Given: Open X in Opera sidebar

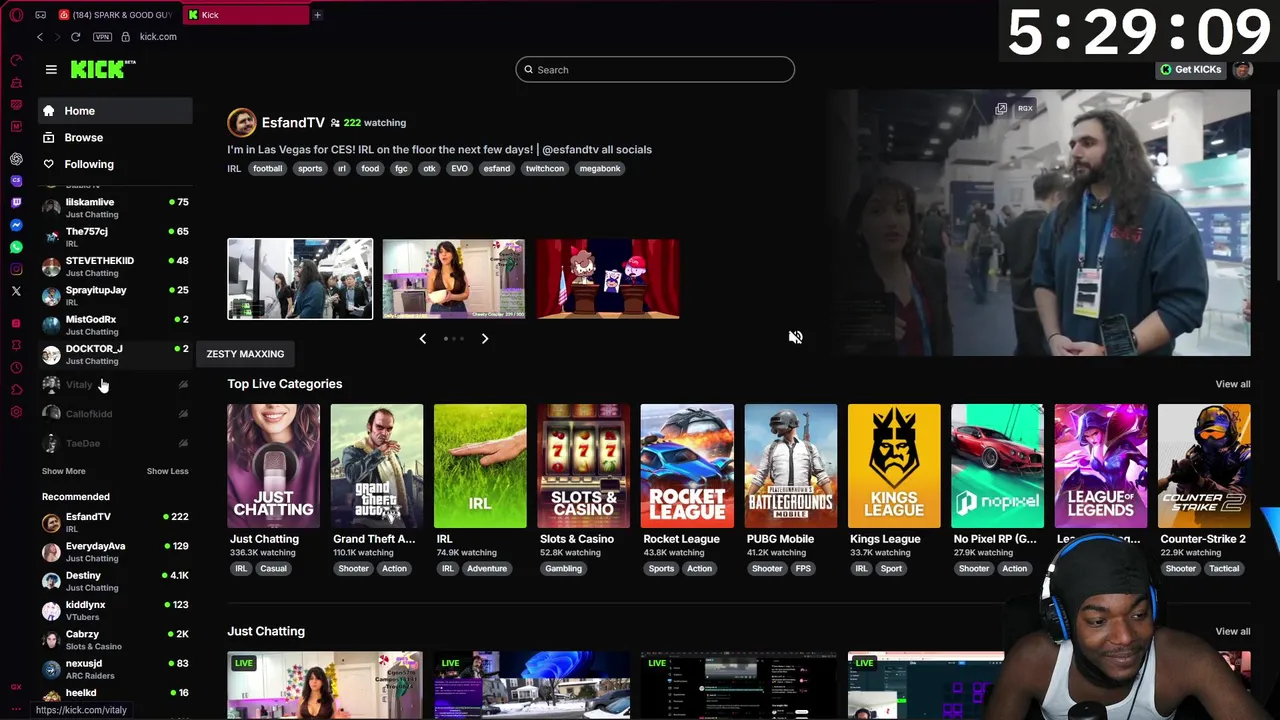Looking at the screenshot, I should coord(16,291).
